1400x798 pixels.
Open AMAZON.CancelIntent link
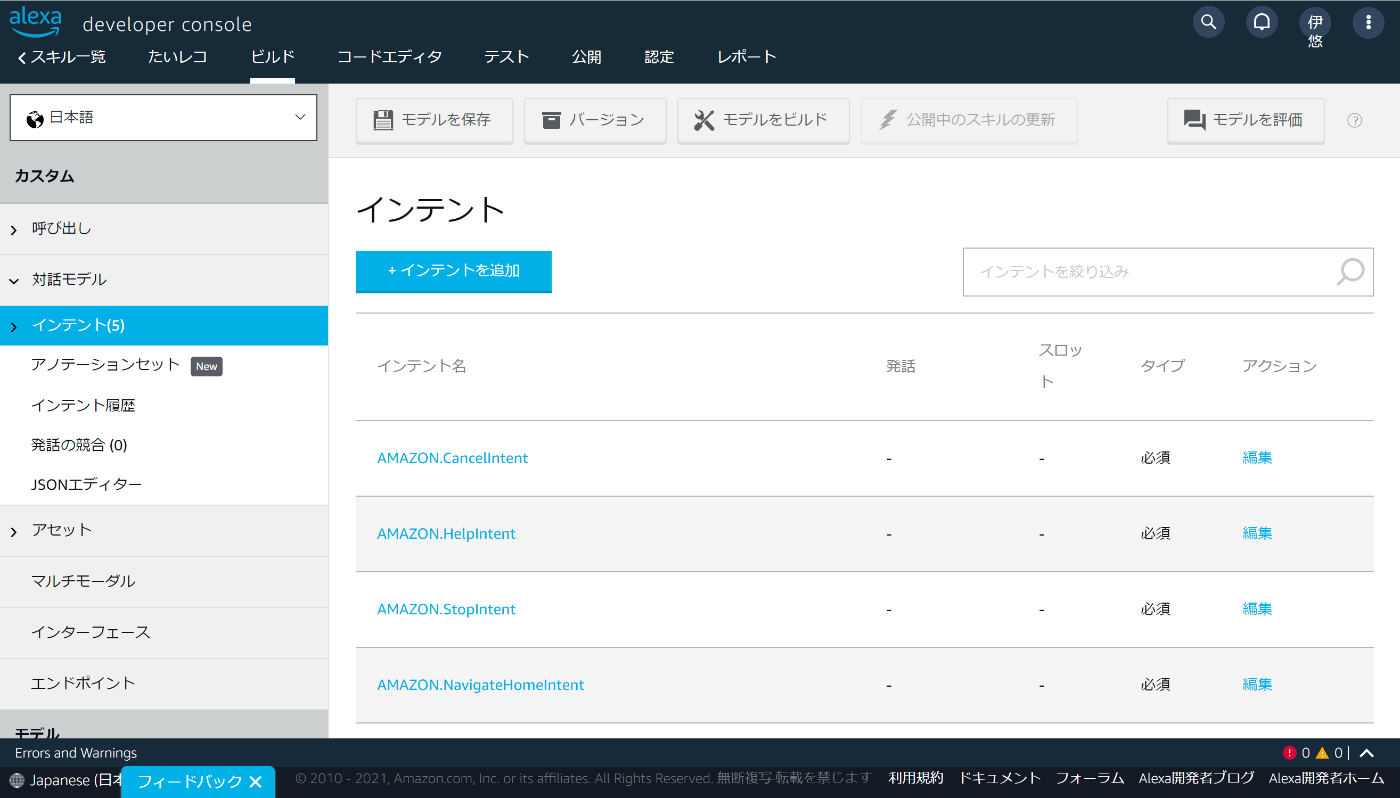pyautogui.click(x=452, y=458)
